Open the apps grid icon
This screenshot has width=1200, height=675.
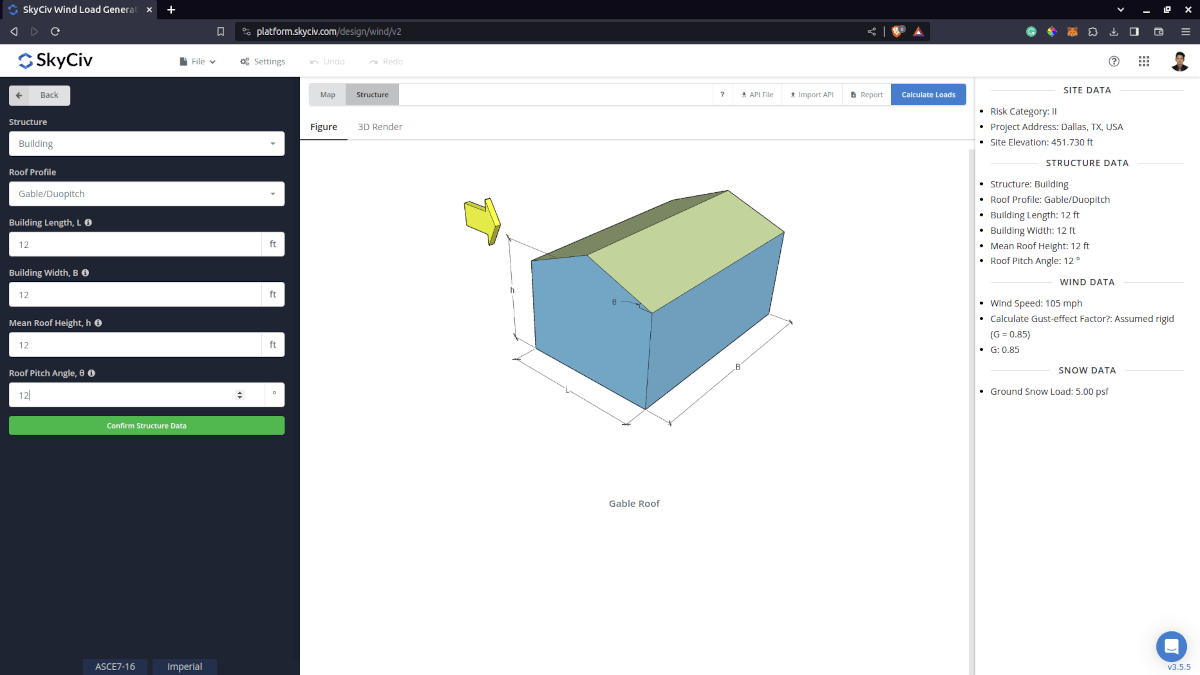pyautogui.click(x=1144, y=61)
